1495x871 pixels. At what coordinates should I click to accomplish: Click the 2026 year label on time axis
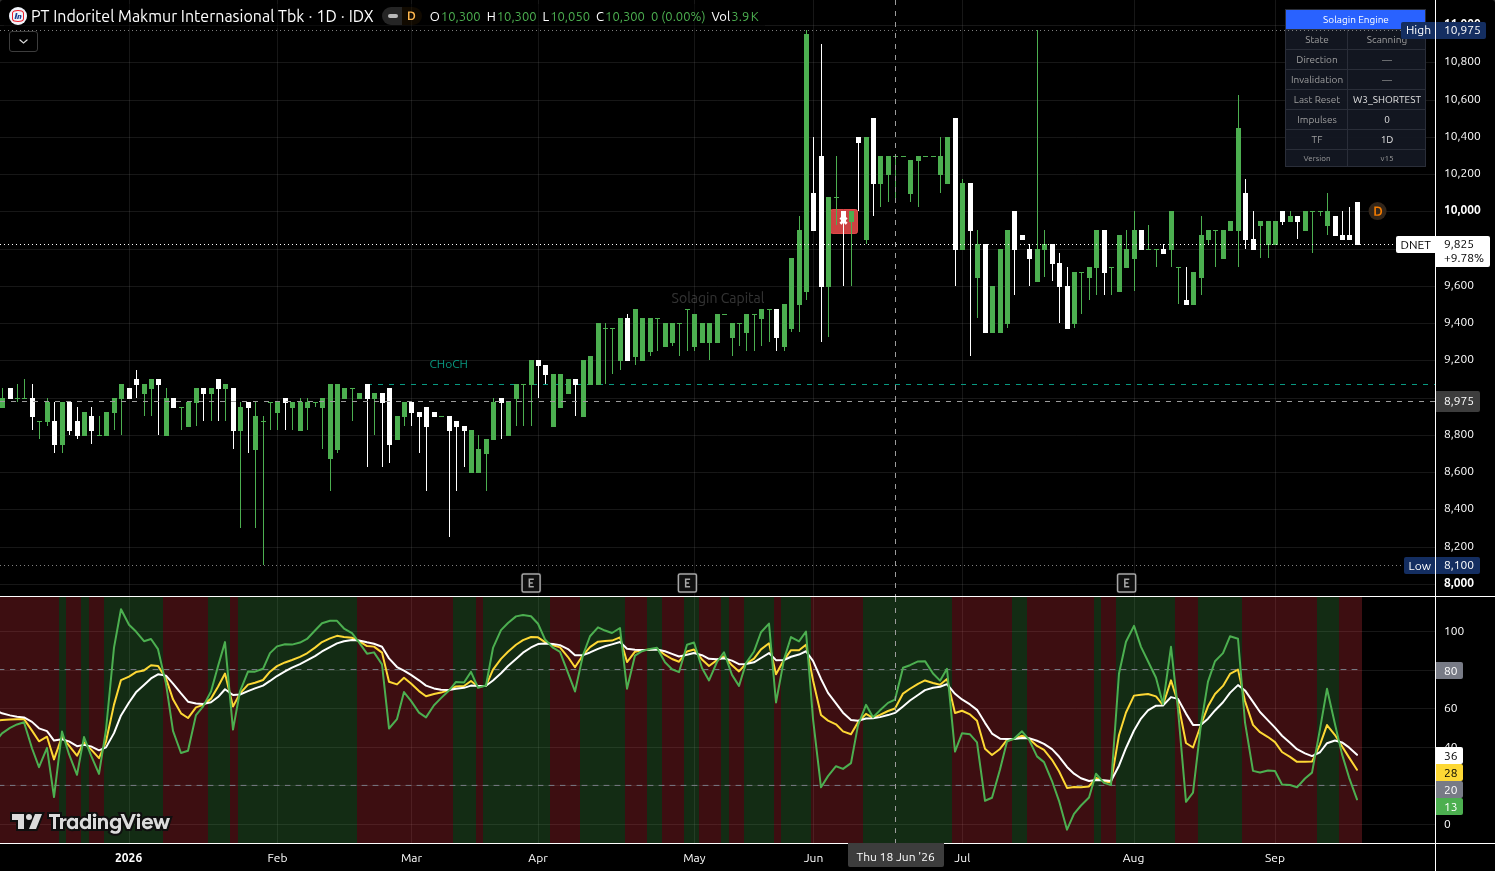click(128, 858)
